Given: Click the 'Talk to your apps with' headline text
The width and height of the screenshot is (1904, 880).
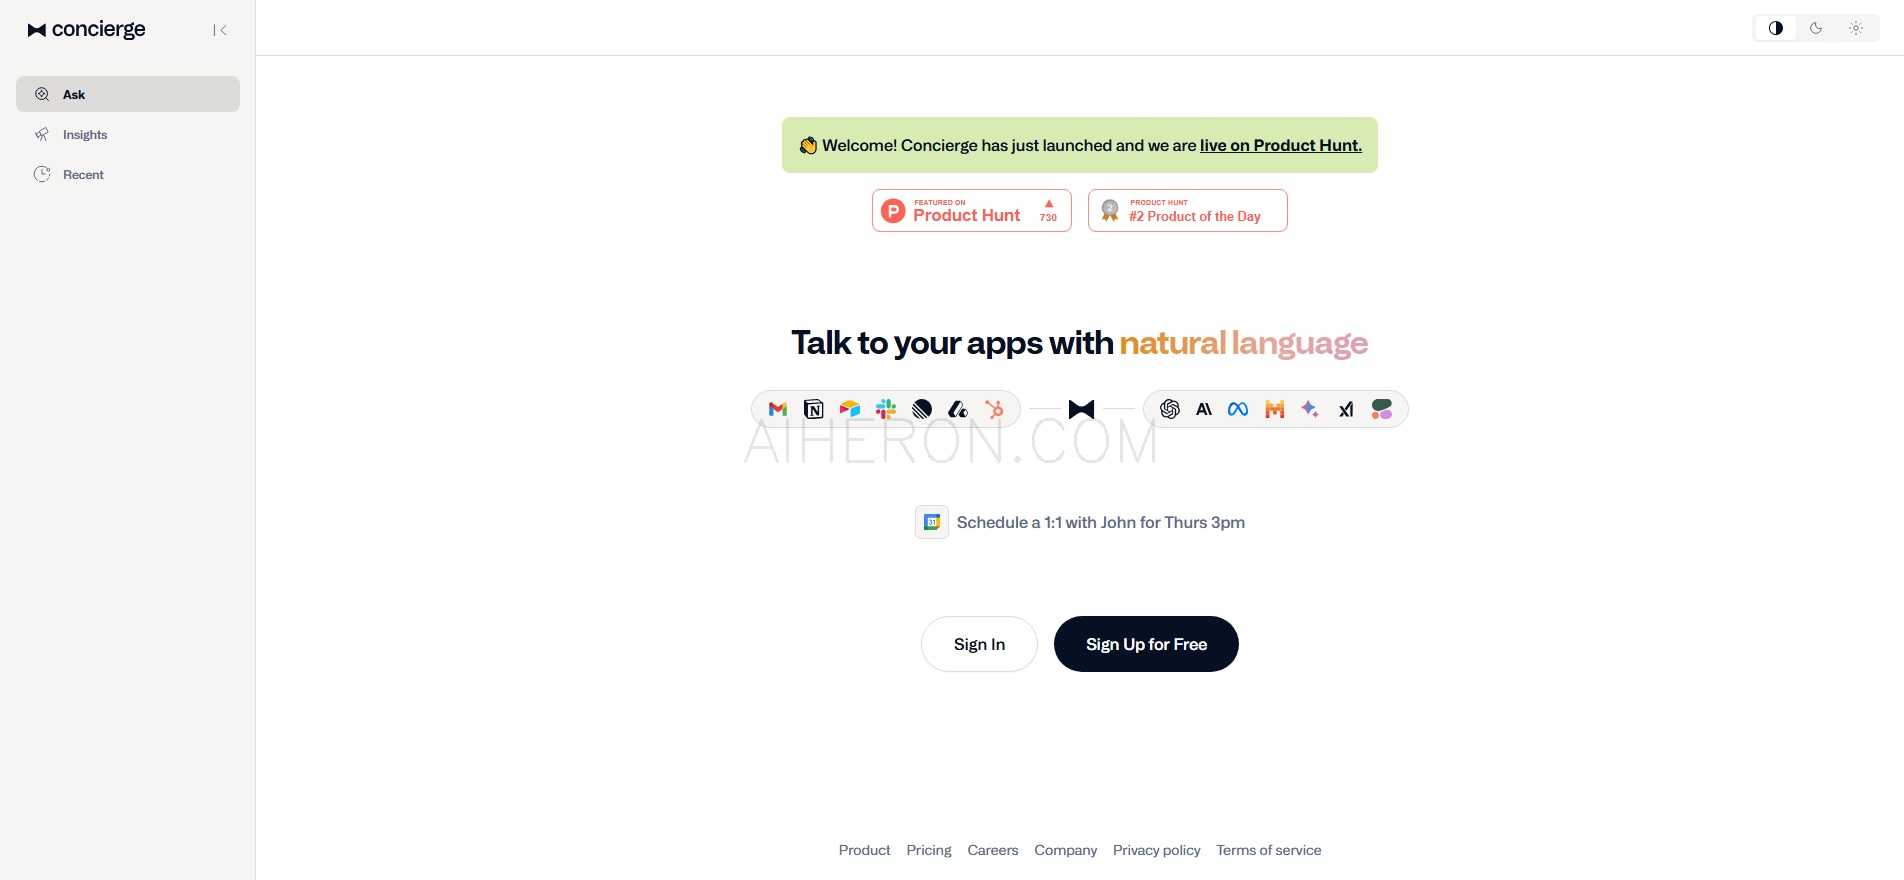Looking at the screenshot, I should [x=952, y=343].
